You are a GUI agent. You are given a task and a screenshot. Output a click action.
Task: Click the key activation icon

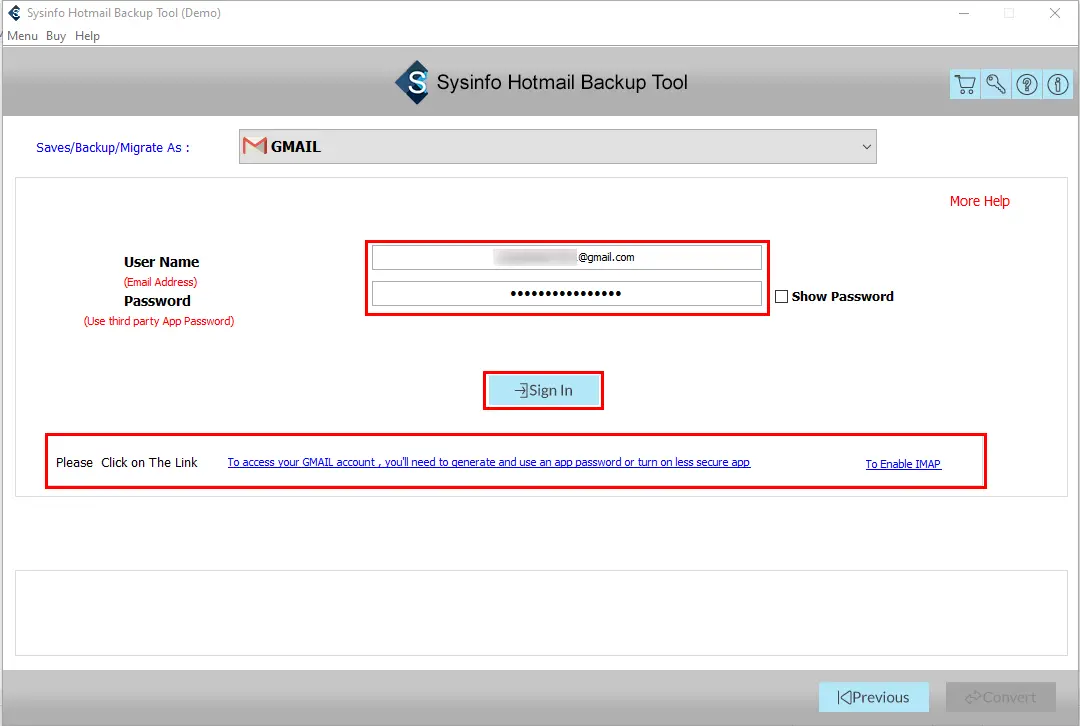point(996,84)
